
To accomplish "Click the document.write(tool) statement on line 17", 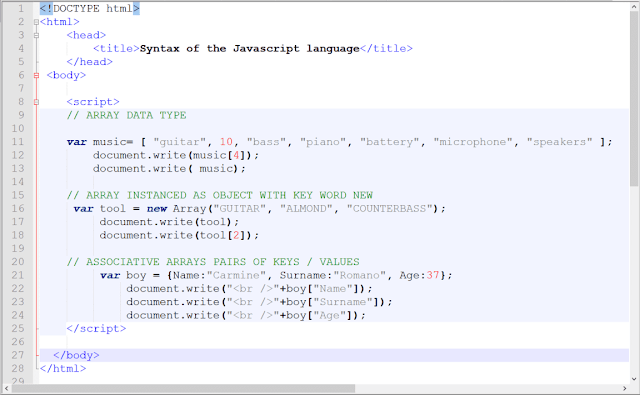I will coord(169,222).
